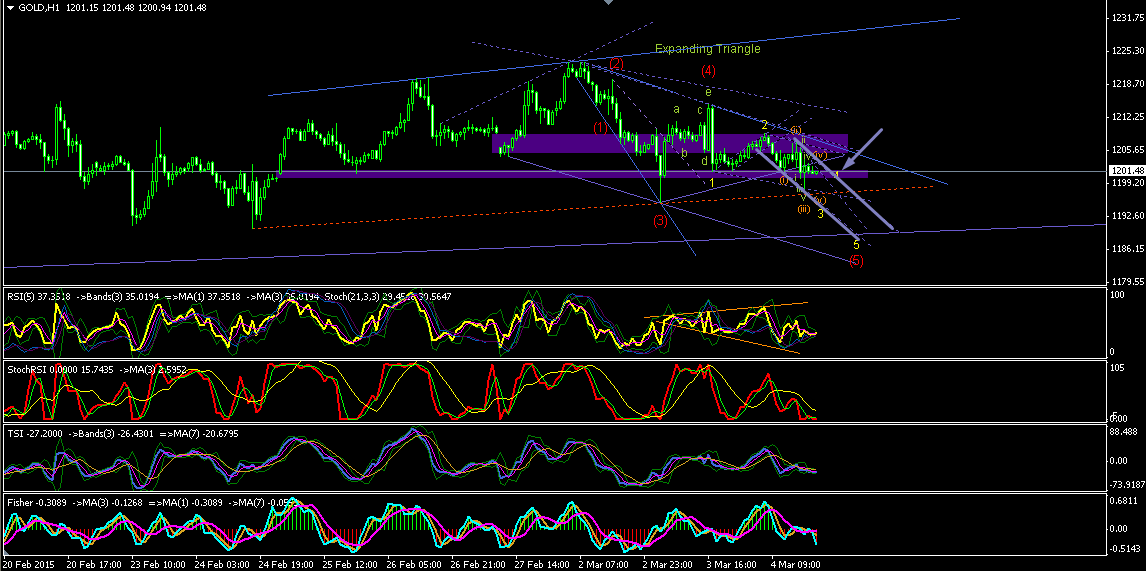Image resolution: width=1146 pixels, height=571 pixels.
Task: Click the 4 Mar 09:00 time label
Action: 797,565
